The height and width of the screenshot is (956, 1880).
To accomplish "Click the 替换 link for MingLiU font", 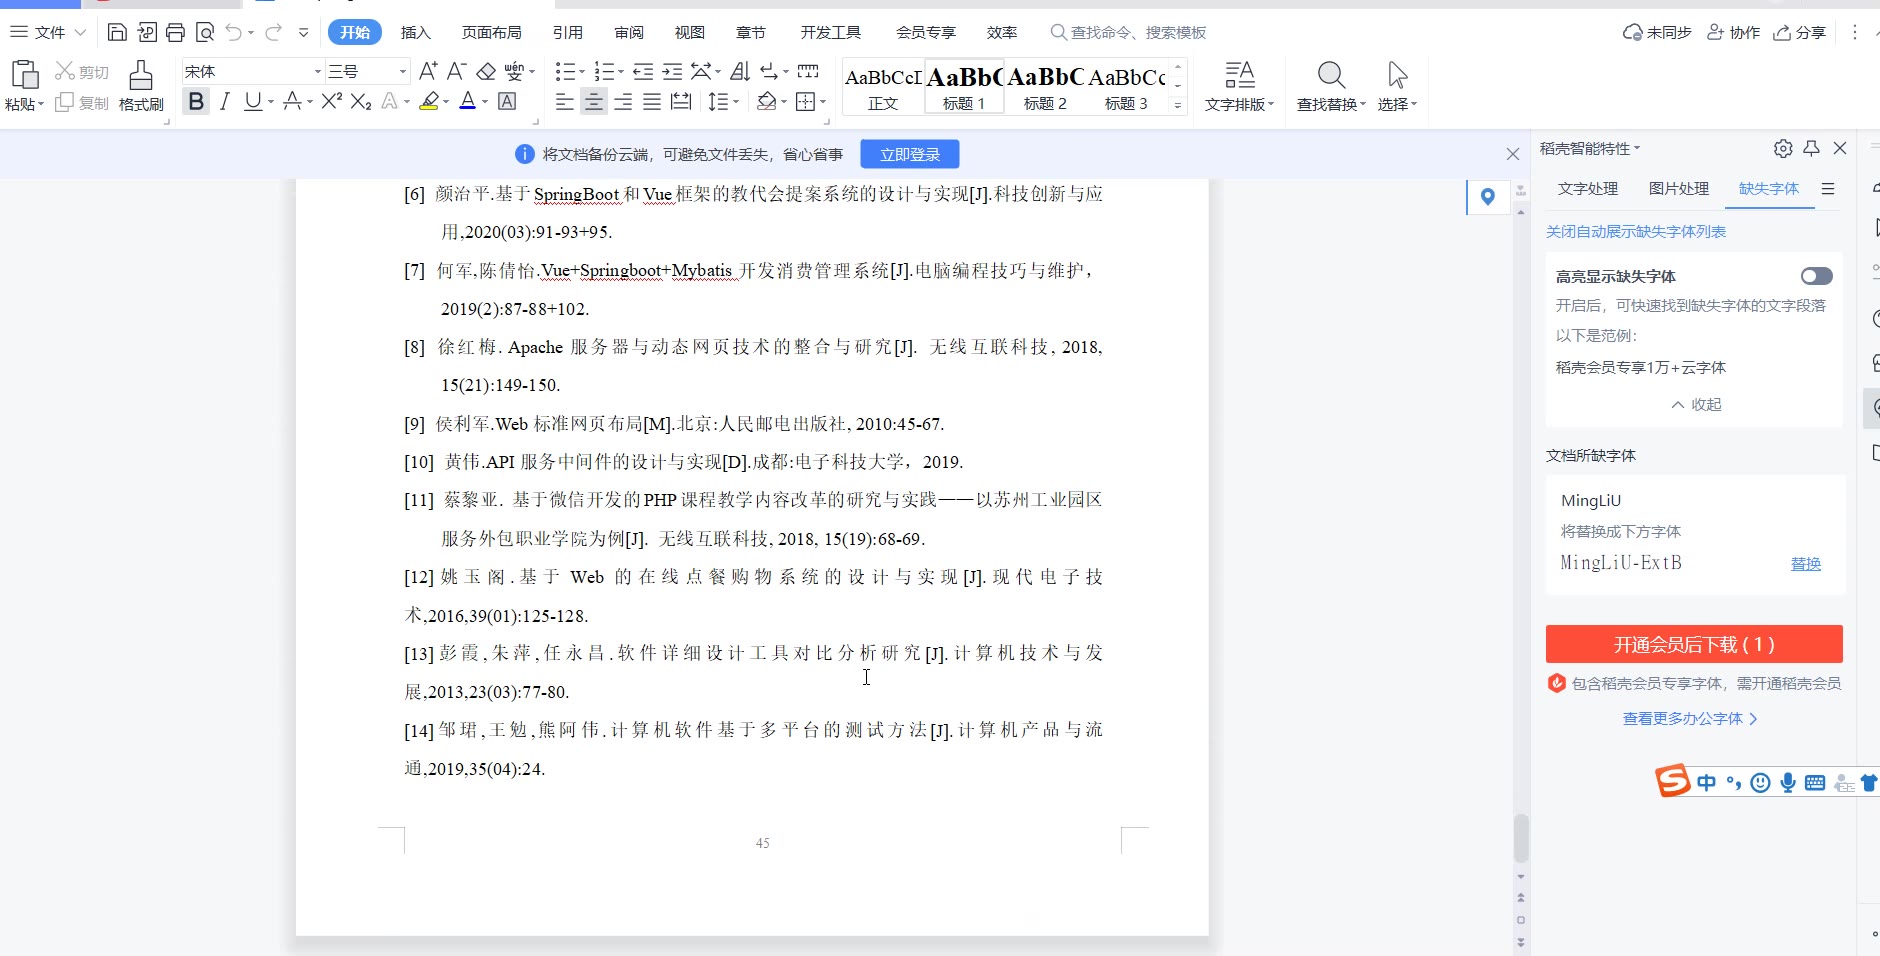I will point(1806,563).
